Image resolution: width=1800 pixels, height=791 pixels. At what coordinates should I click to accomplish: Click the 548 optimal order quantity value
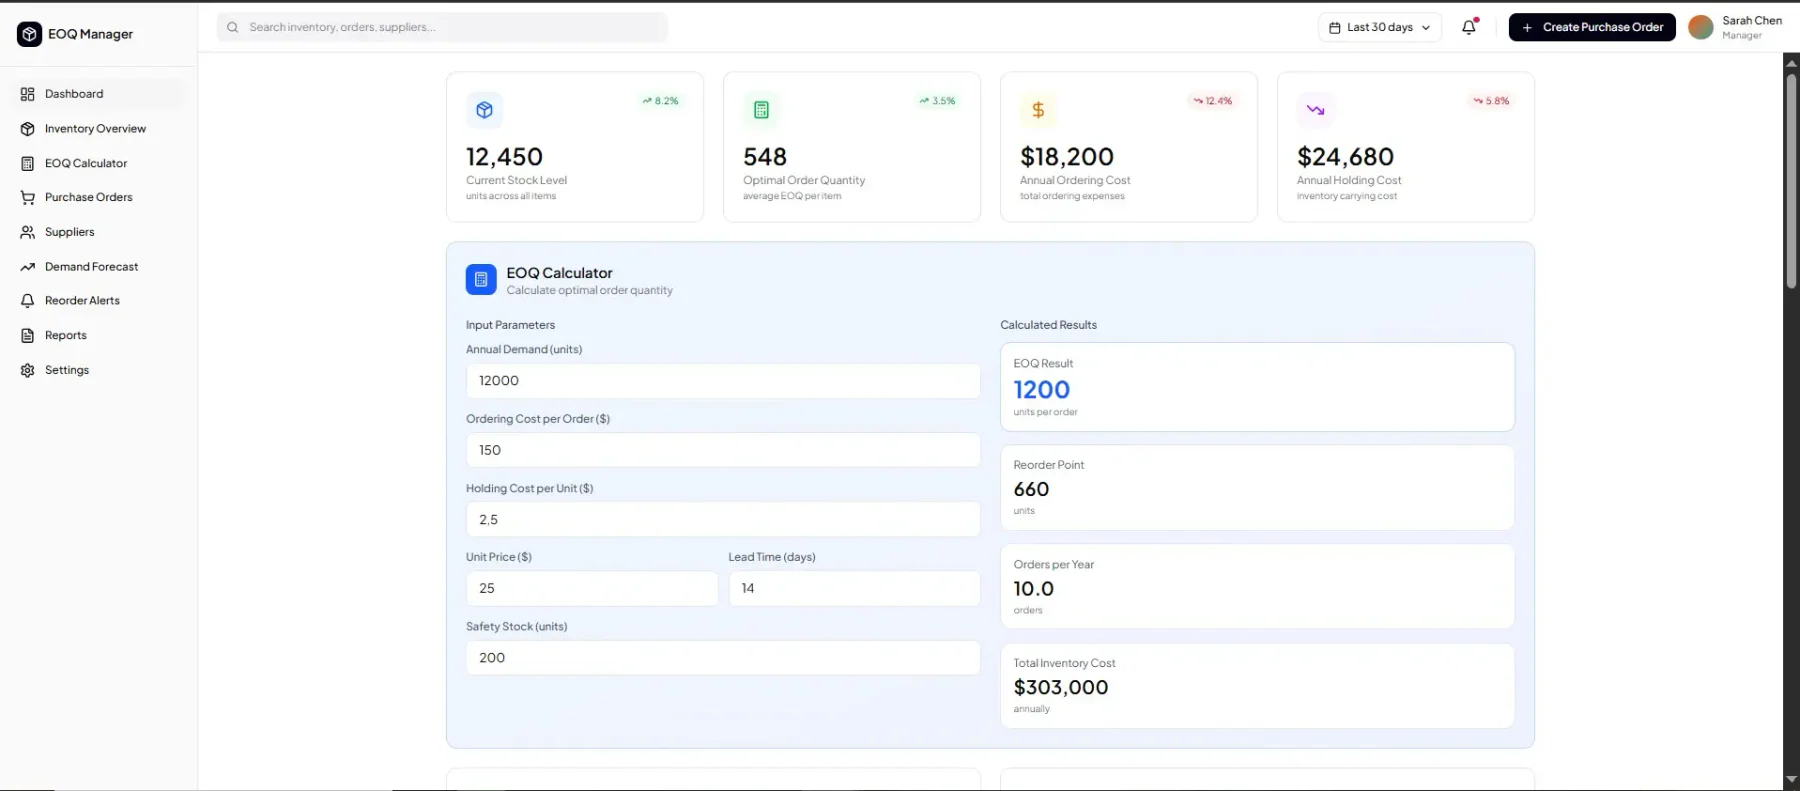[765, 157]
